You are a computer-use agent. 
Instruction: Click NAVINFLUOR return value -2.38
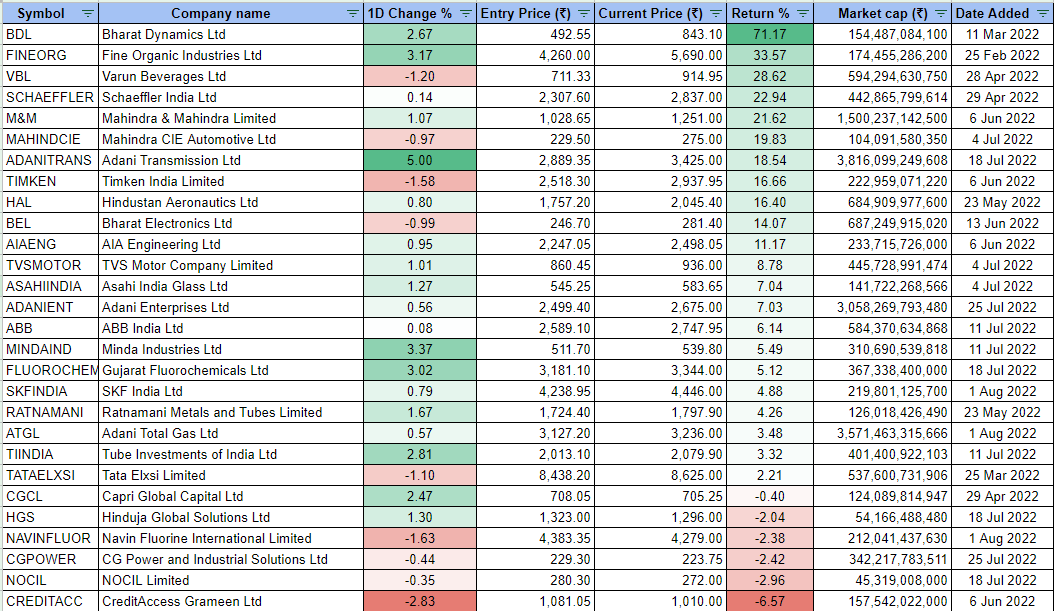coord(770,538)
